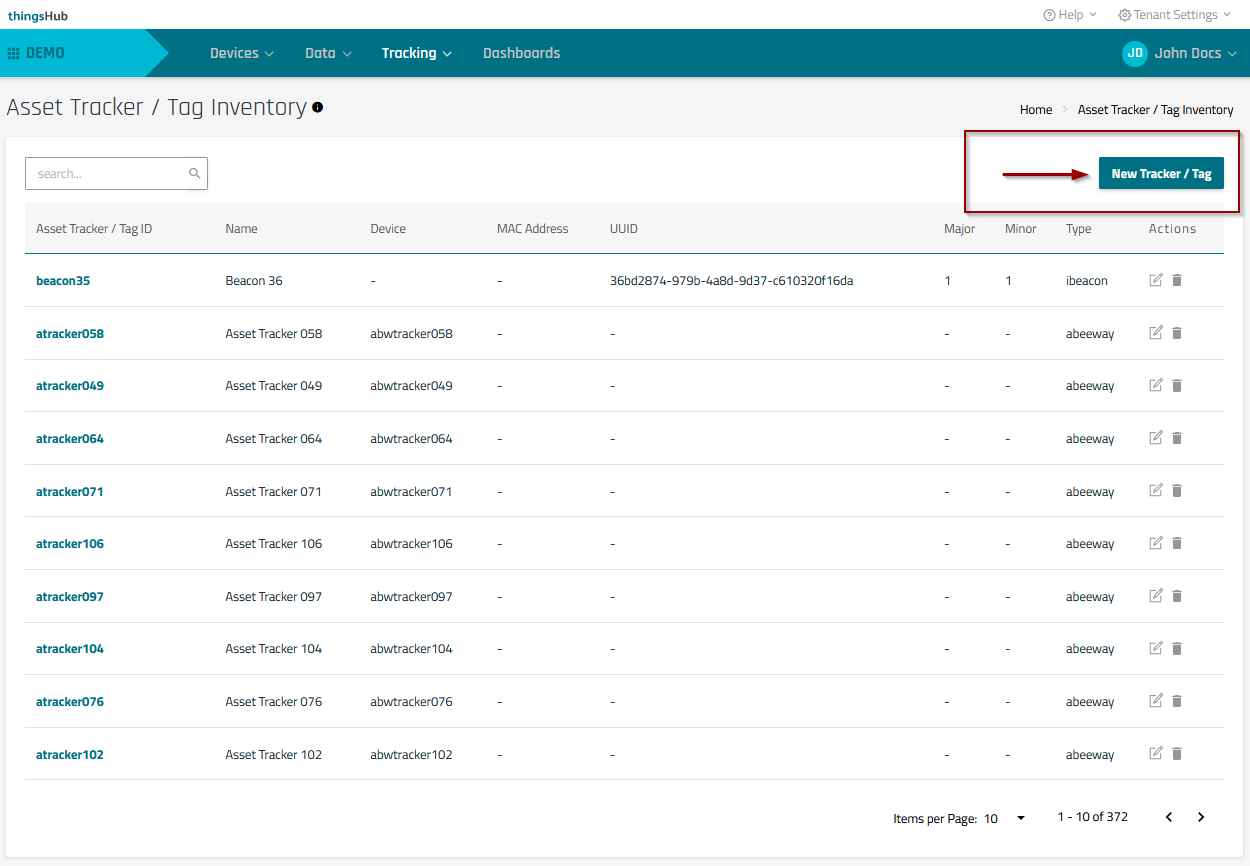This screenshot has height=866, width=1250.
Task: Click the search magnifier icon
Action: [194, 173]
